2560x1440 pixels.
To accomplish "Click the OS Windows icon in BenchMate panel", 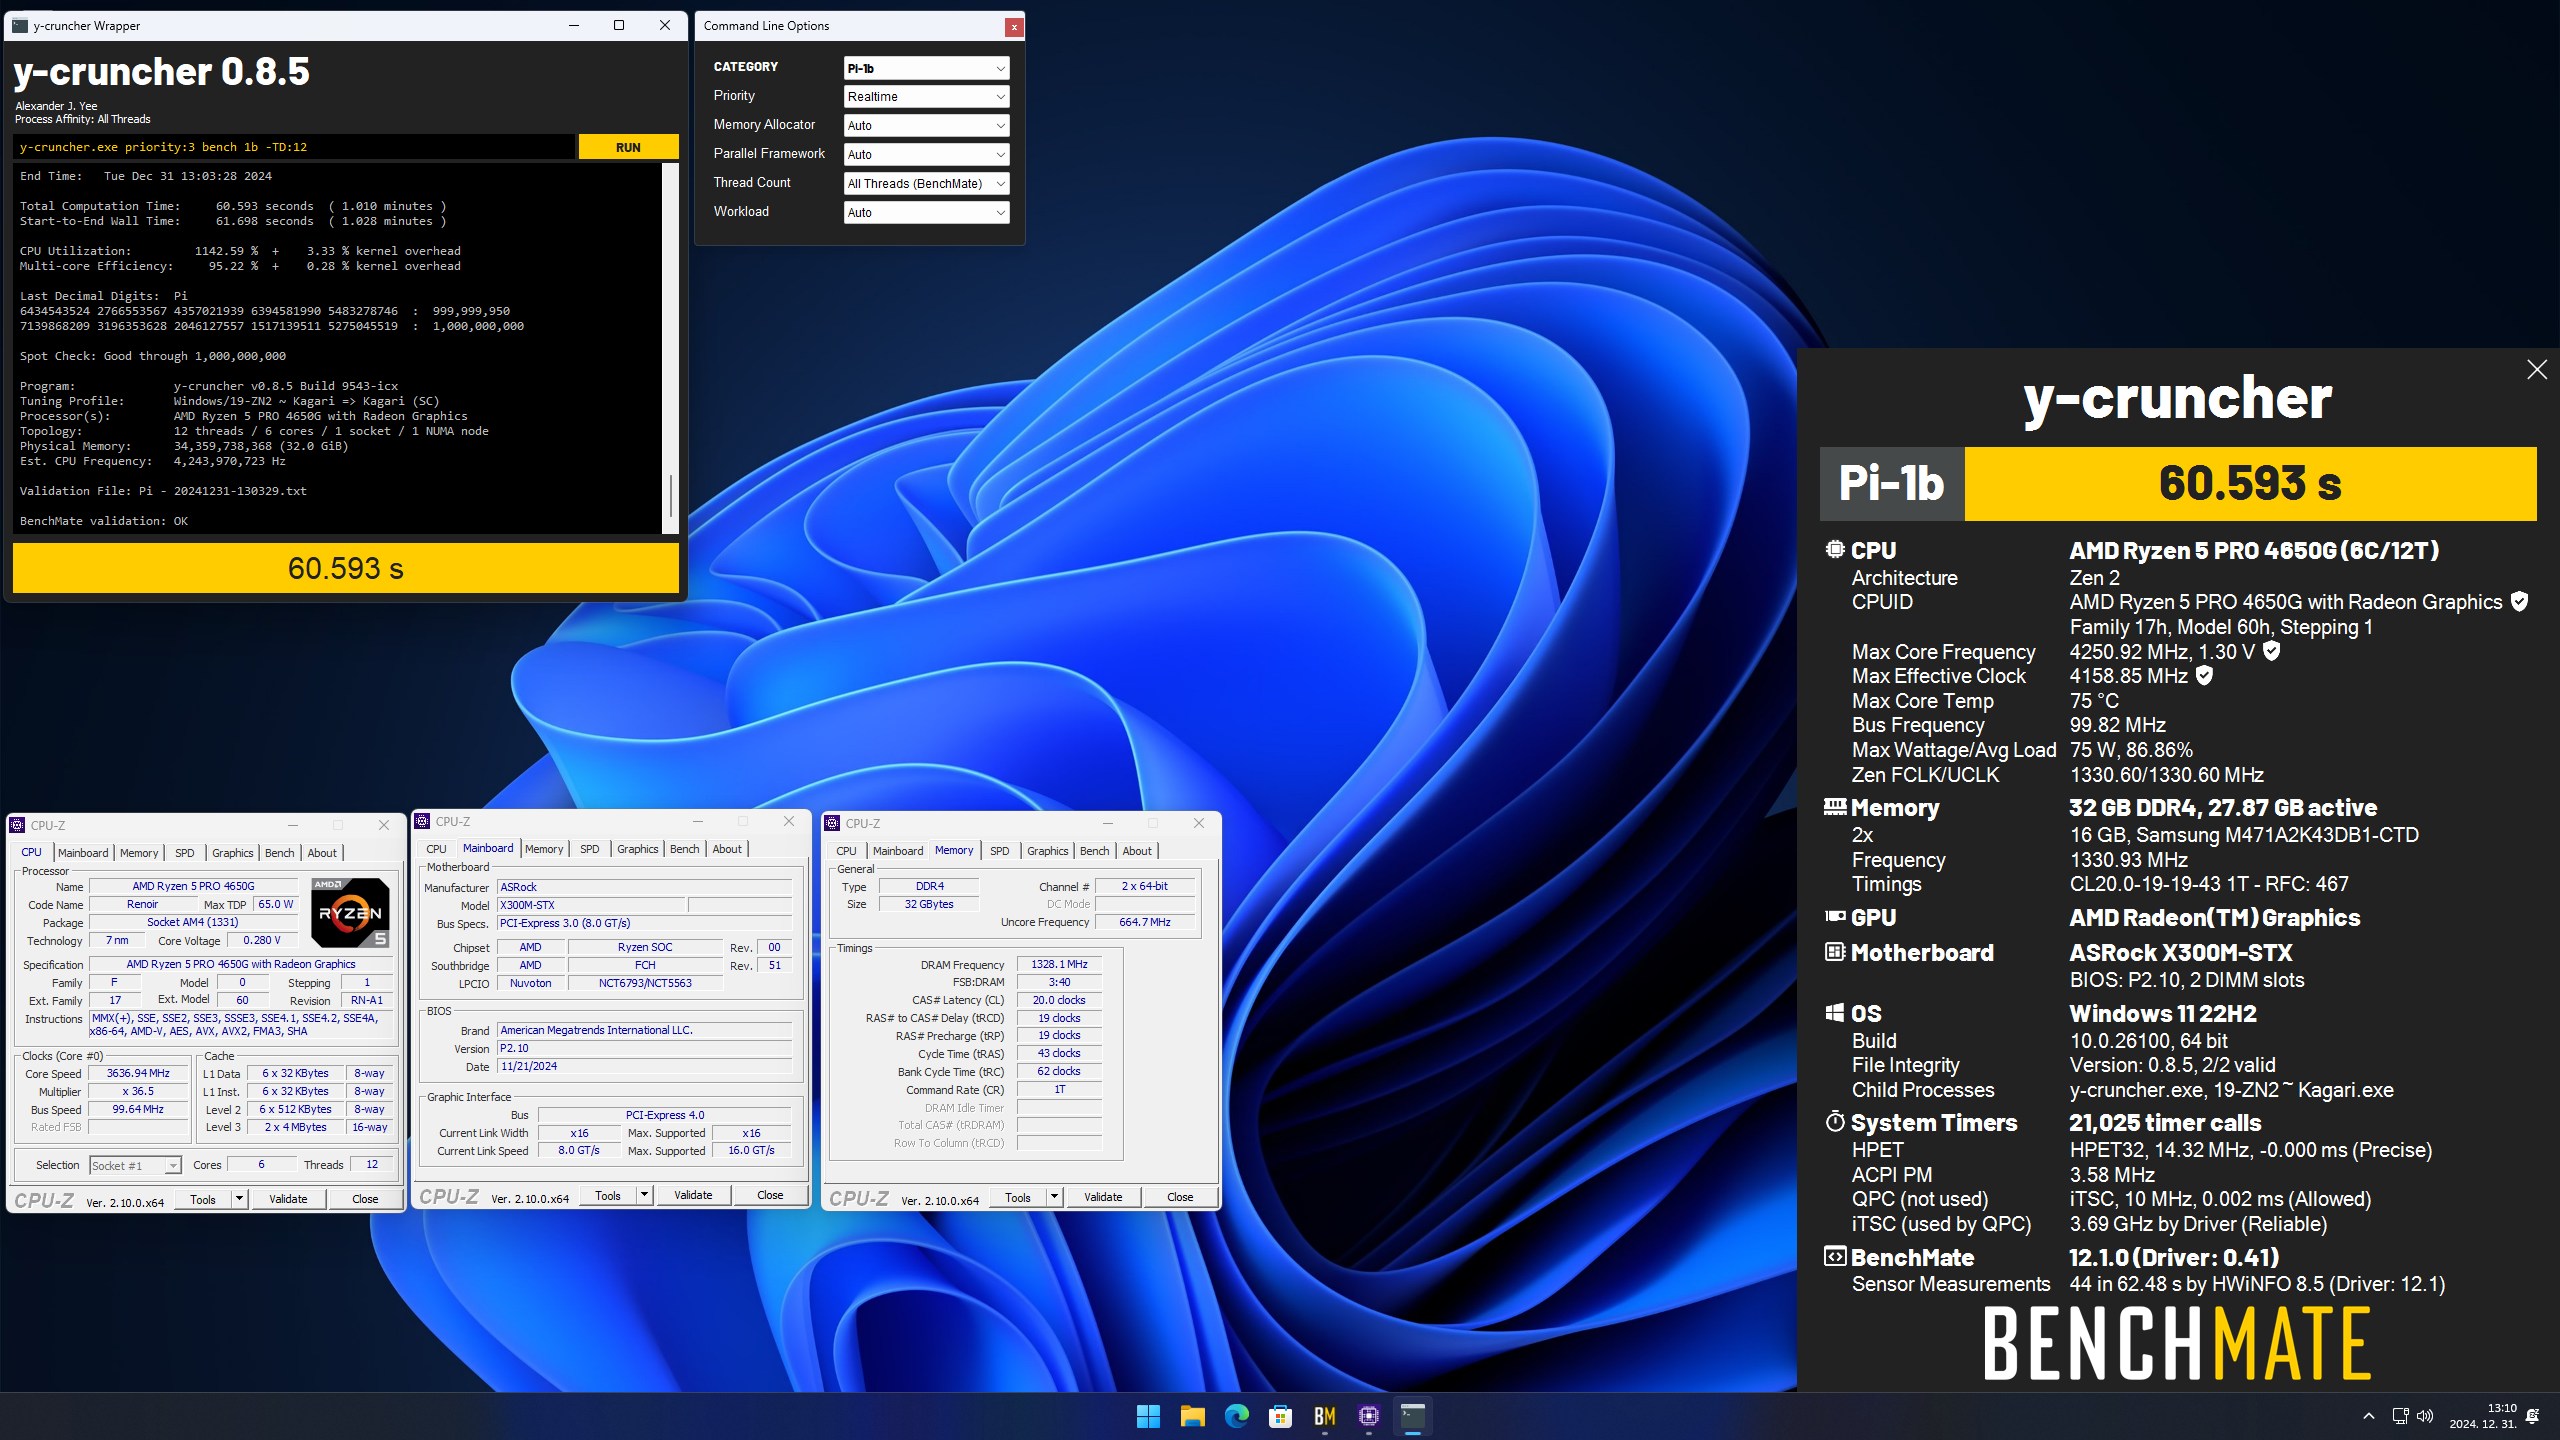I will click(1835, 1013).
